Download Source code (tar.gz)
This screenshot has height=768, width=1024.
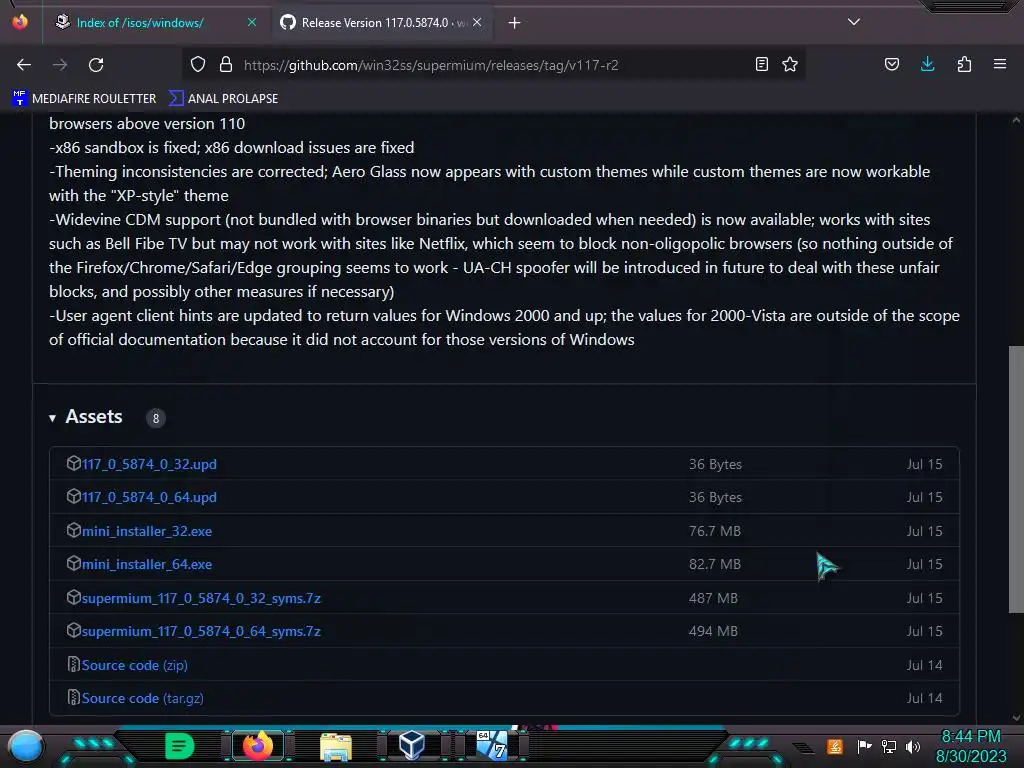coord(142,698)
